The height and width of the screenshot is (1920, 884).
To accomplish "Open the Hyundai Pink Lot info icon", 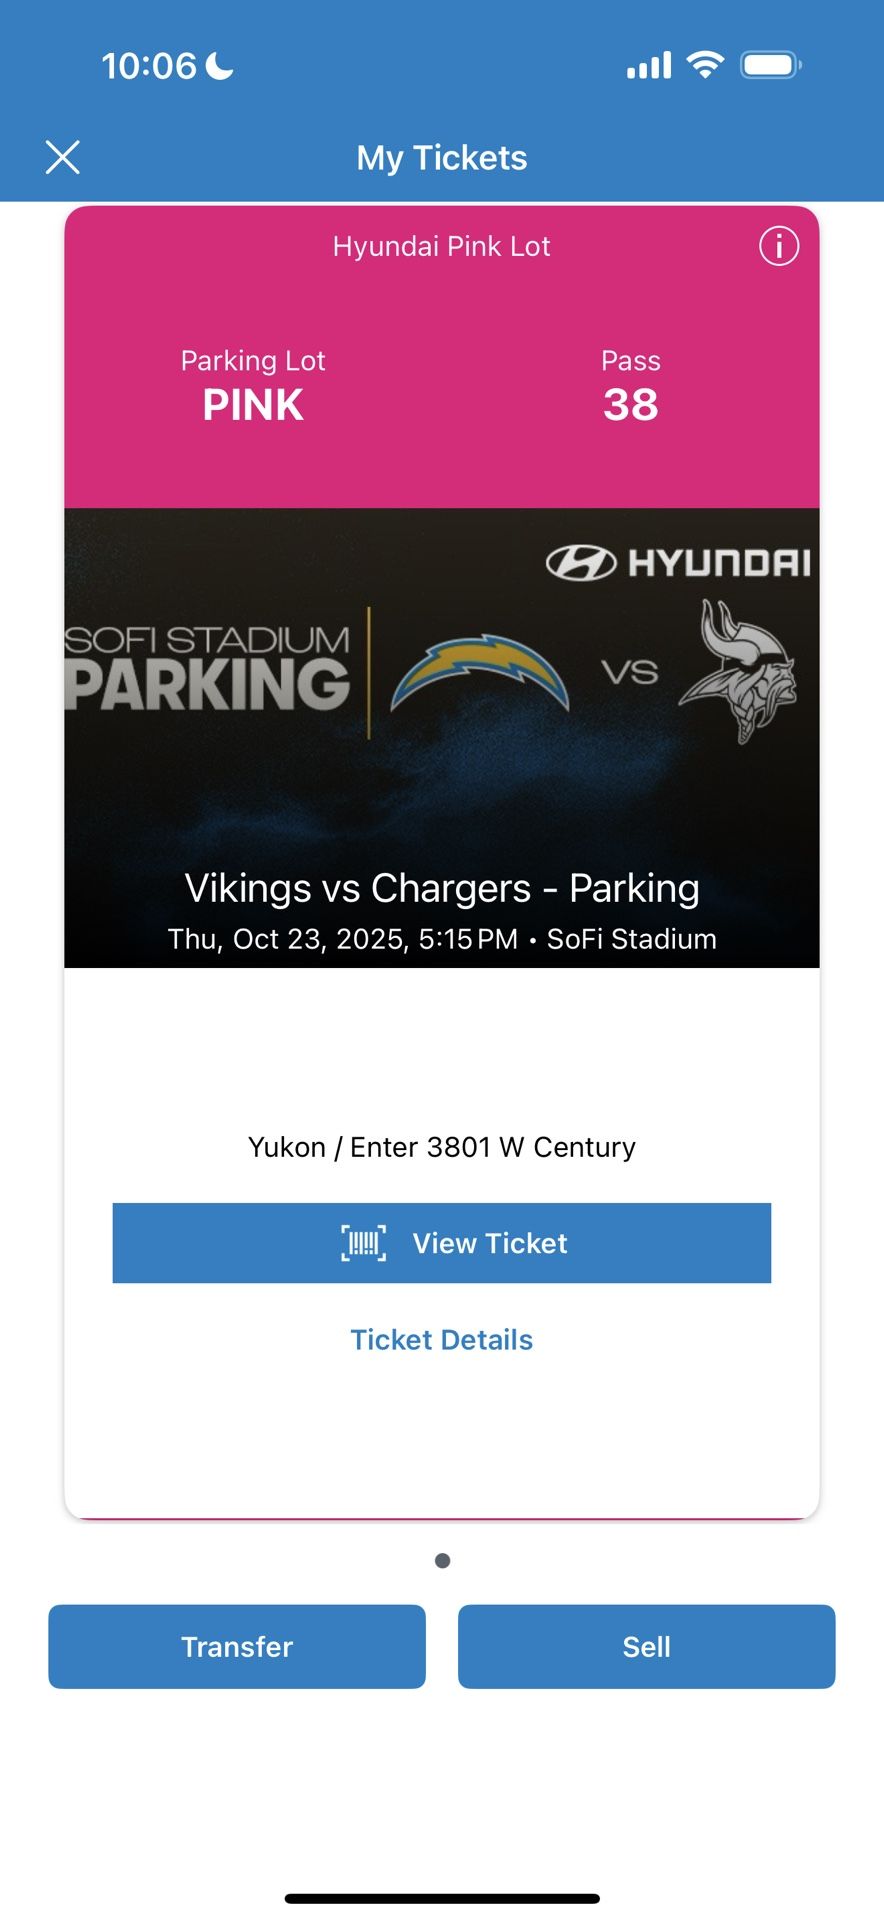I will pos(778,246).
